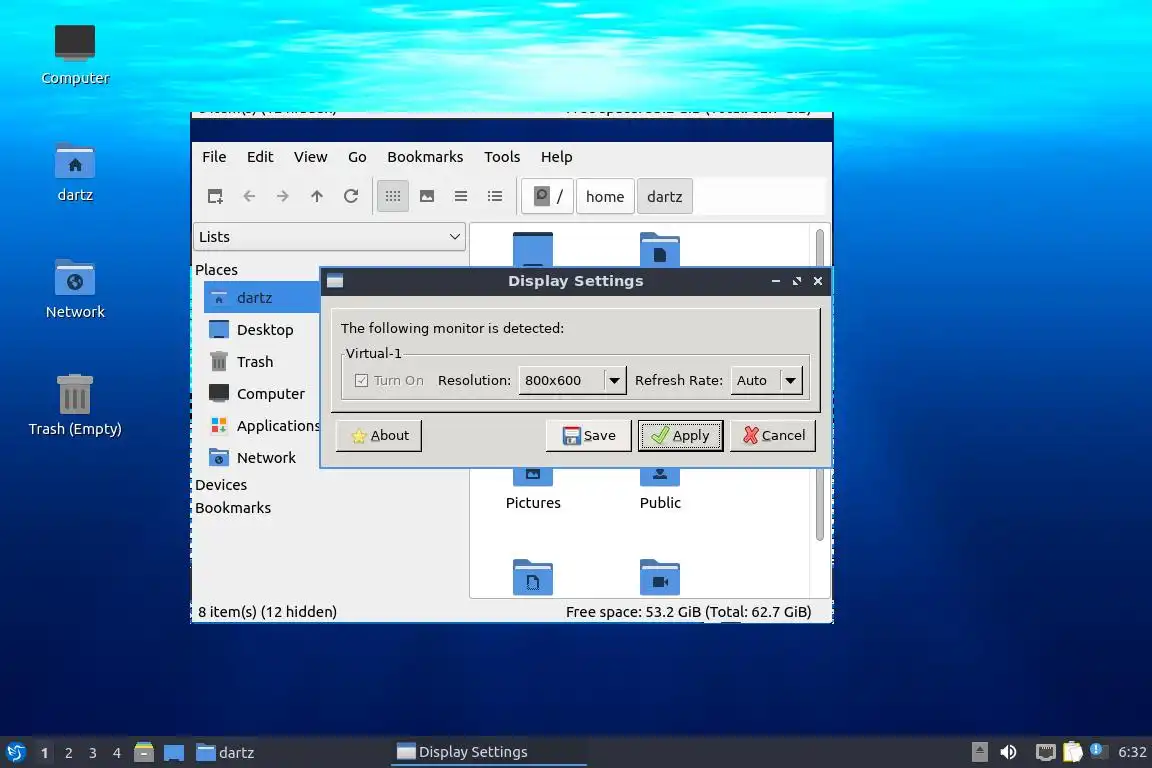Open the Tools menu
The width and height of the screenshot is (1152, 768).
(x=502, y=157)
